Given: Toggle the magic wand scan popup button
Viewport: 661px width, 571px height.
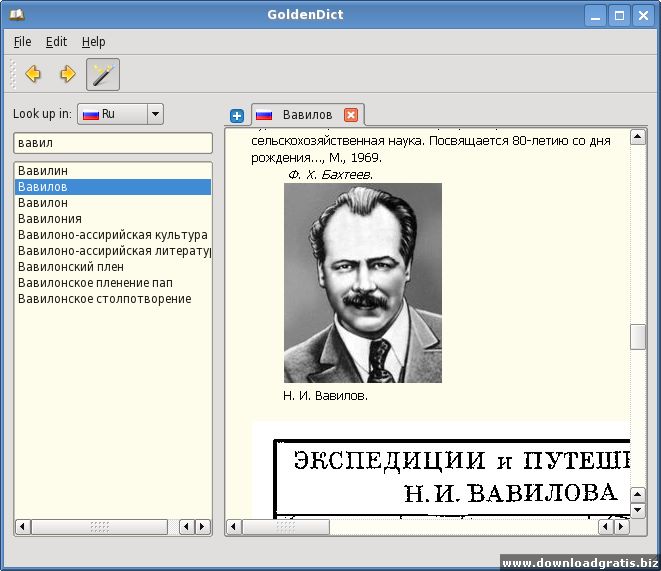Looking at the screenshot, I should [x=103, y=75].
